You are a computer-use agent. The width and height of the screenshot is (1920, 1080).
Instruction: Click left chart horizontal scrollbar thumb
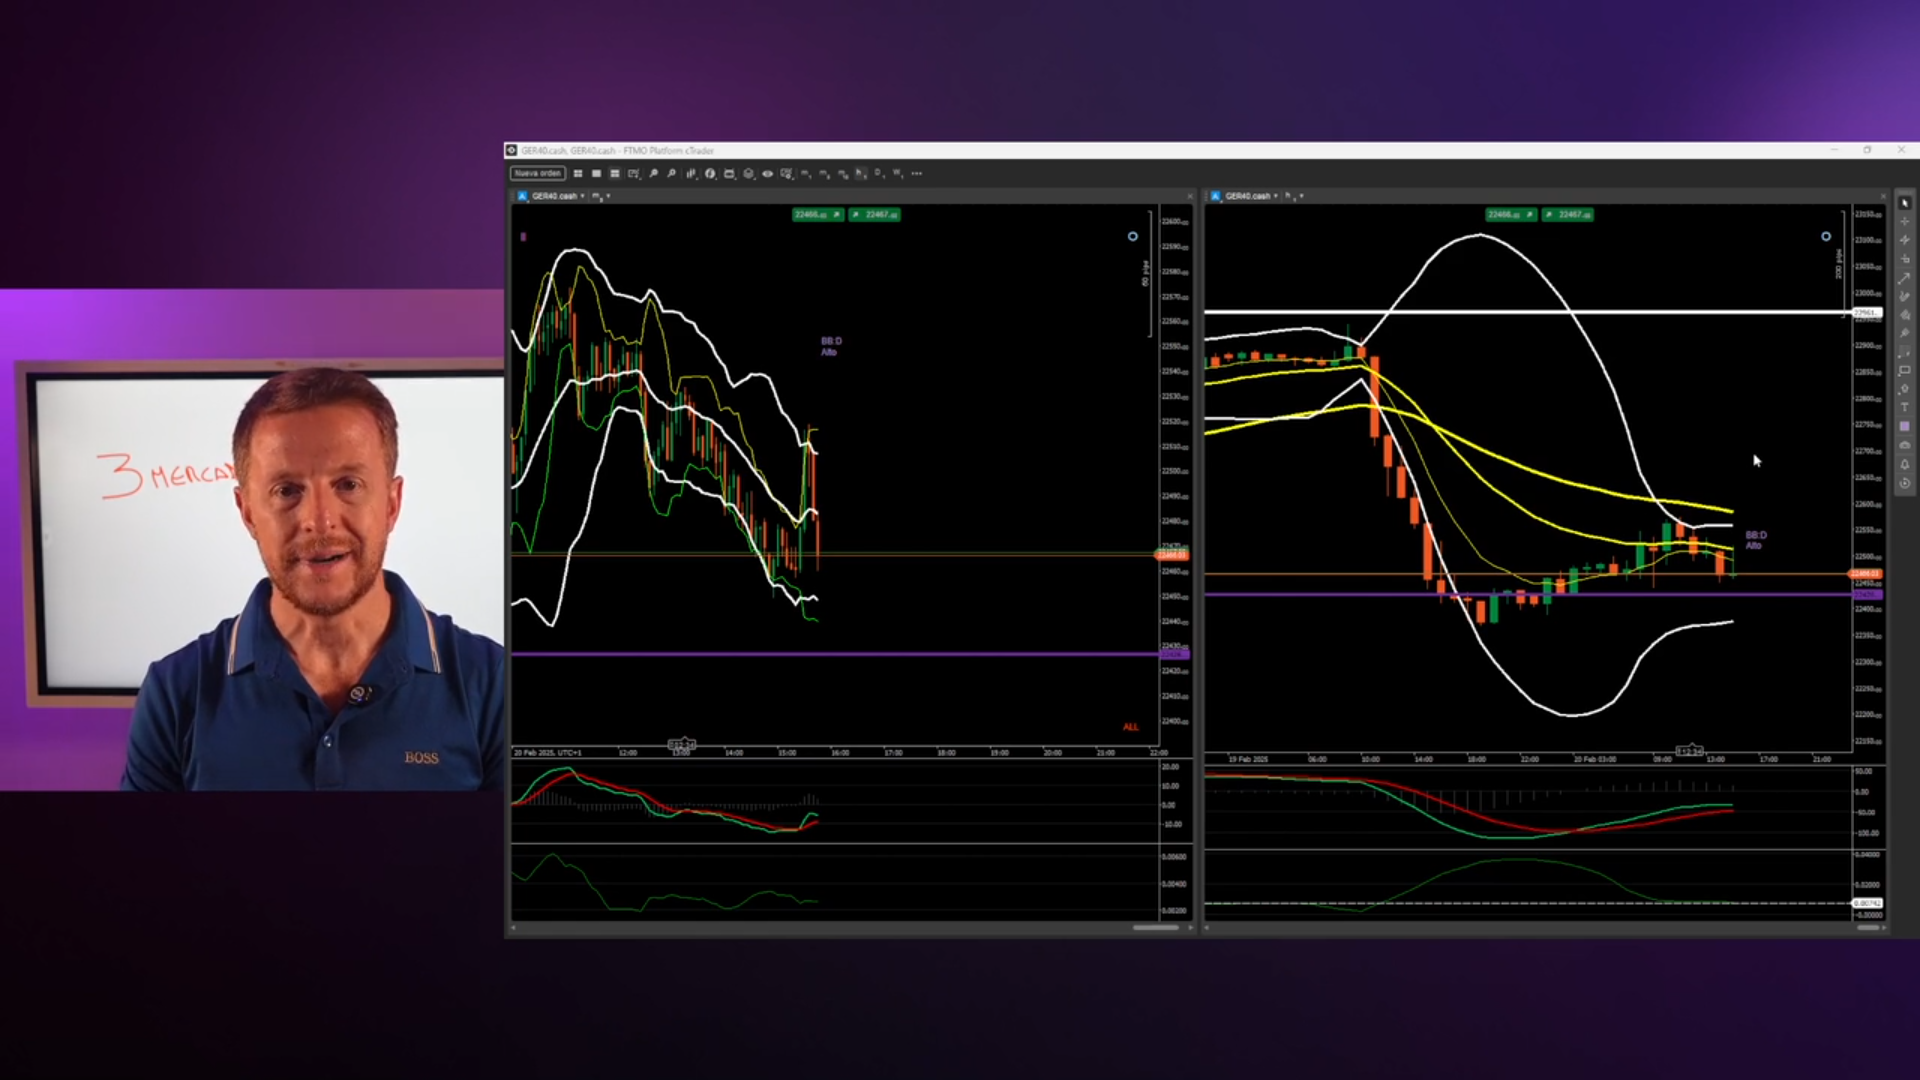coord(1156,928)
